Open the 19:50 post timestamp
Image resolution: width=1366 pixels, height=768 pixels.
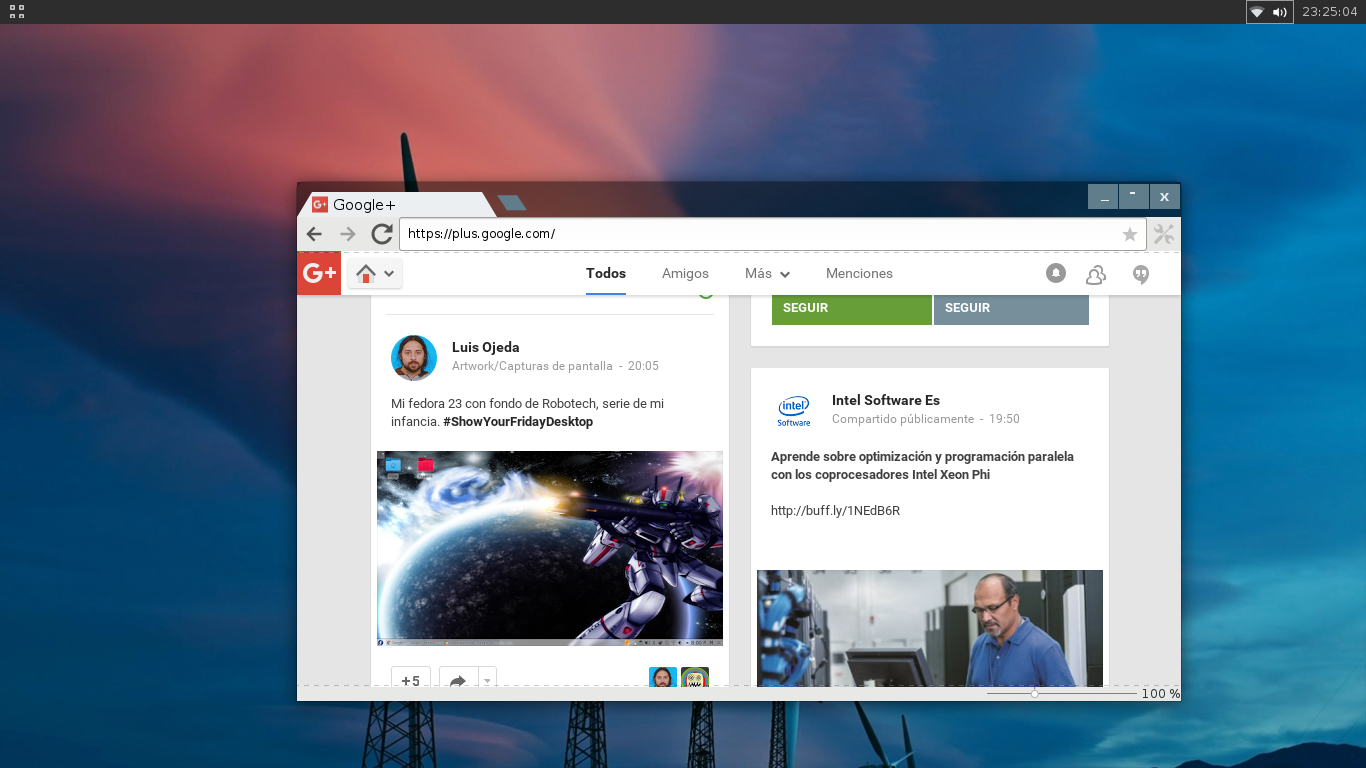pos(1004,419)
